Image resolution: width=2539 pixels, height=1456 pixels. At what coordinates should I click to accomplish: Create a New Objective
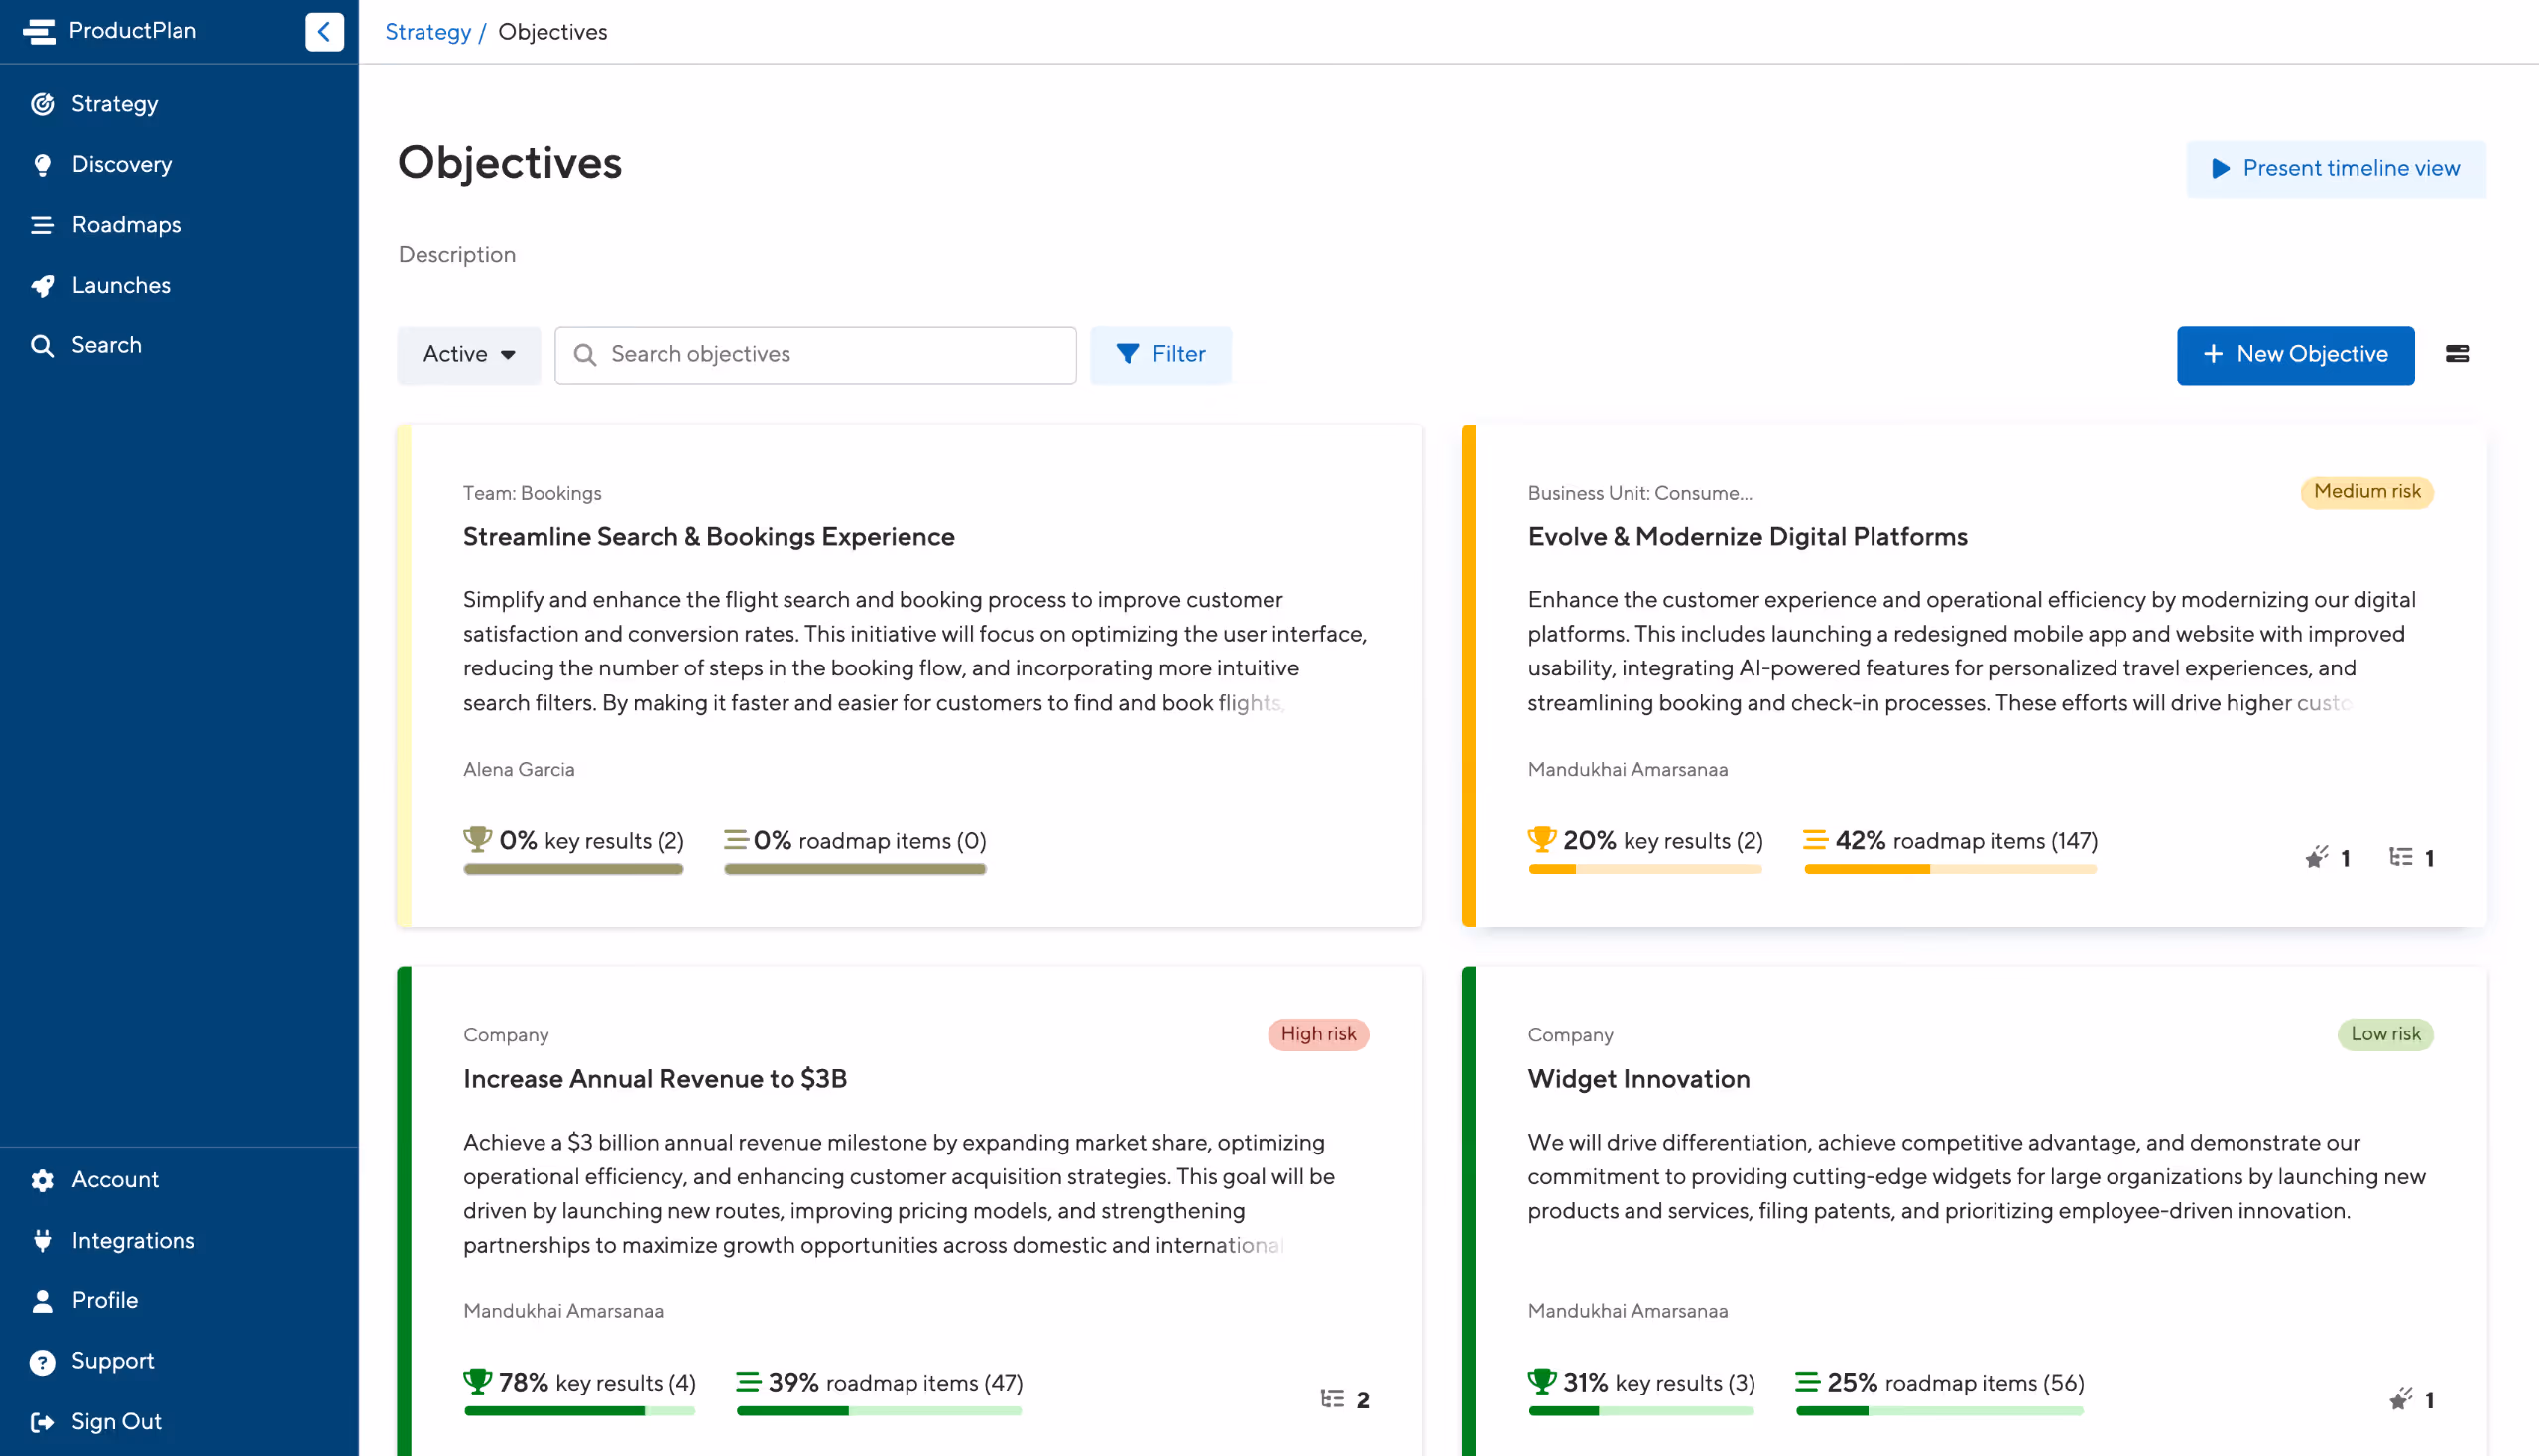(2295, 355)
